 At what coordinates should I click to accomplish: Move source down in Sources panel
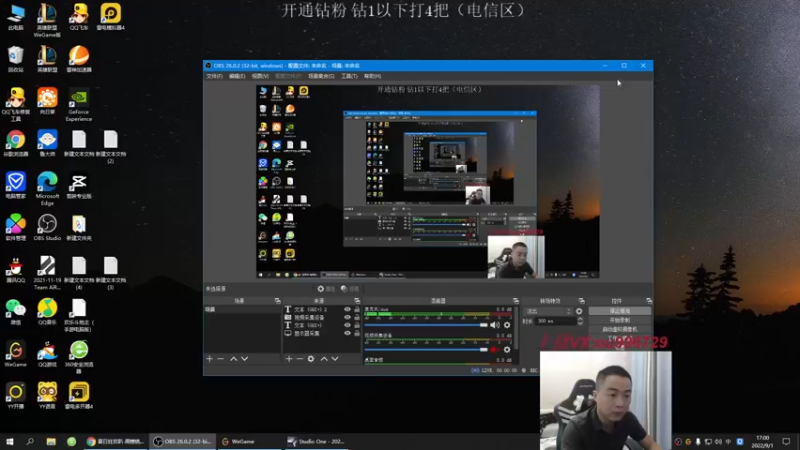335,359
